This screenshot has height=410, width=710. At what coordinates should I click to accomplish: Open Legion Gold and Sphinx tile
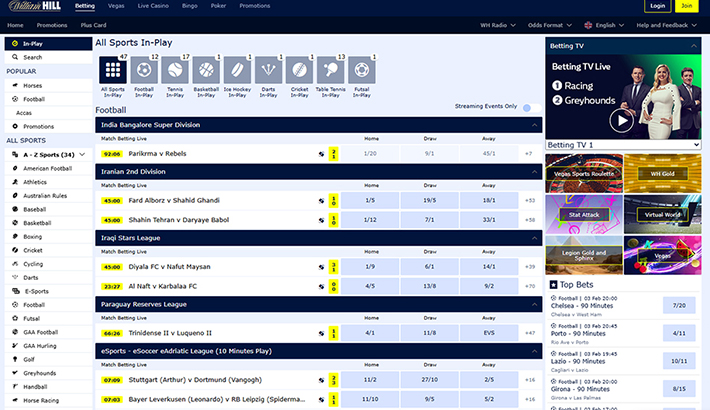(584, 255)
